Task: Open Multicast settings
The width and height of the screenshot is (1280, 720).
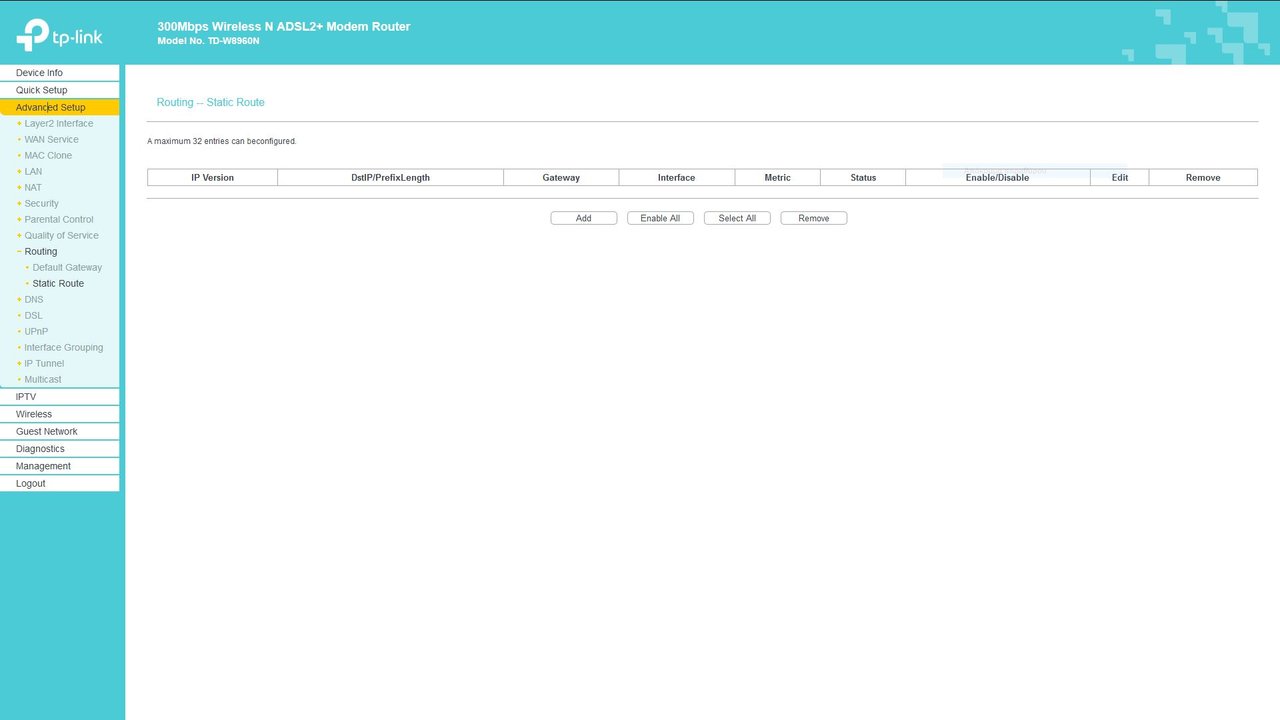Action: click(43, 380)
